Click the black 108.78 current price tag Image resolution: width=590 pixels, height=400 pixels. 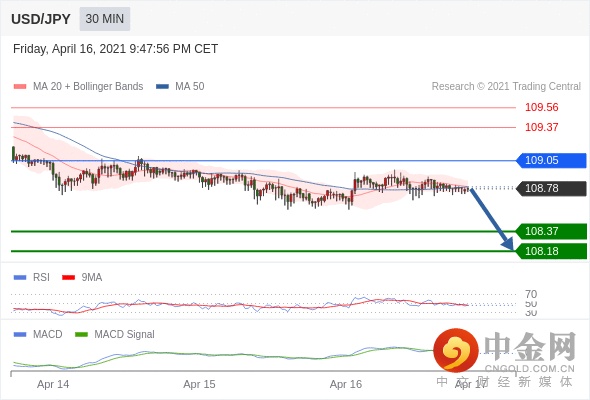point(551,188)
